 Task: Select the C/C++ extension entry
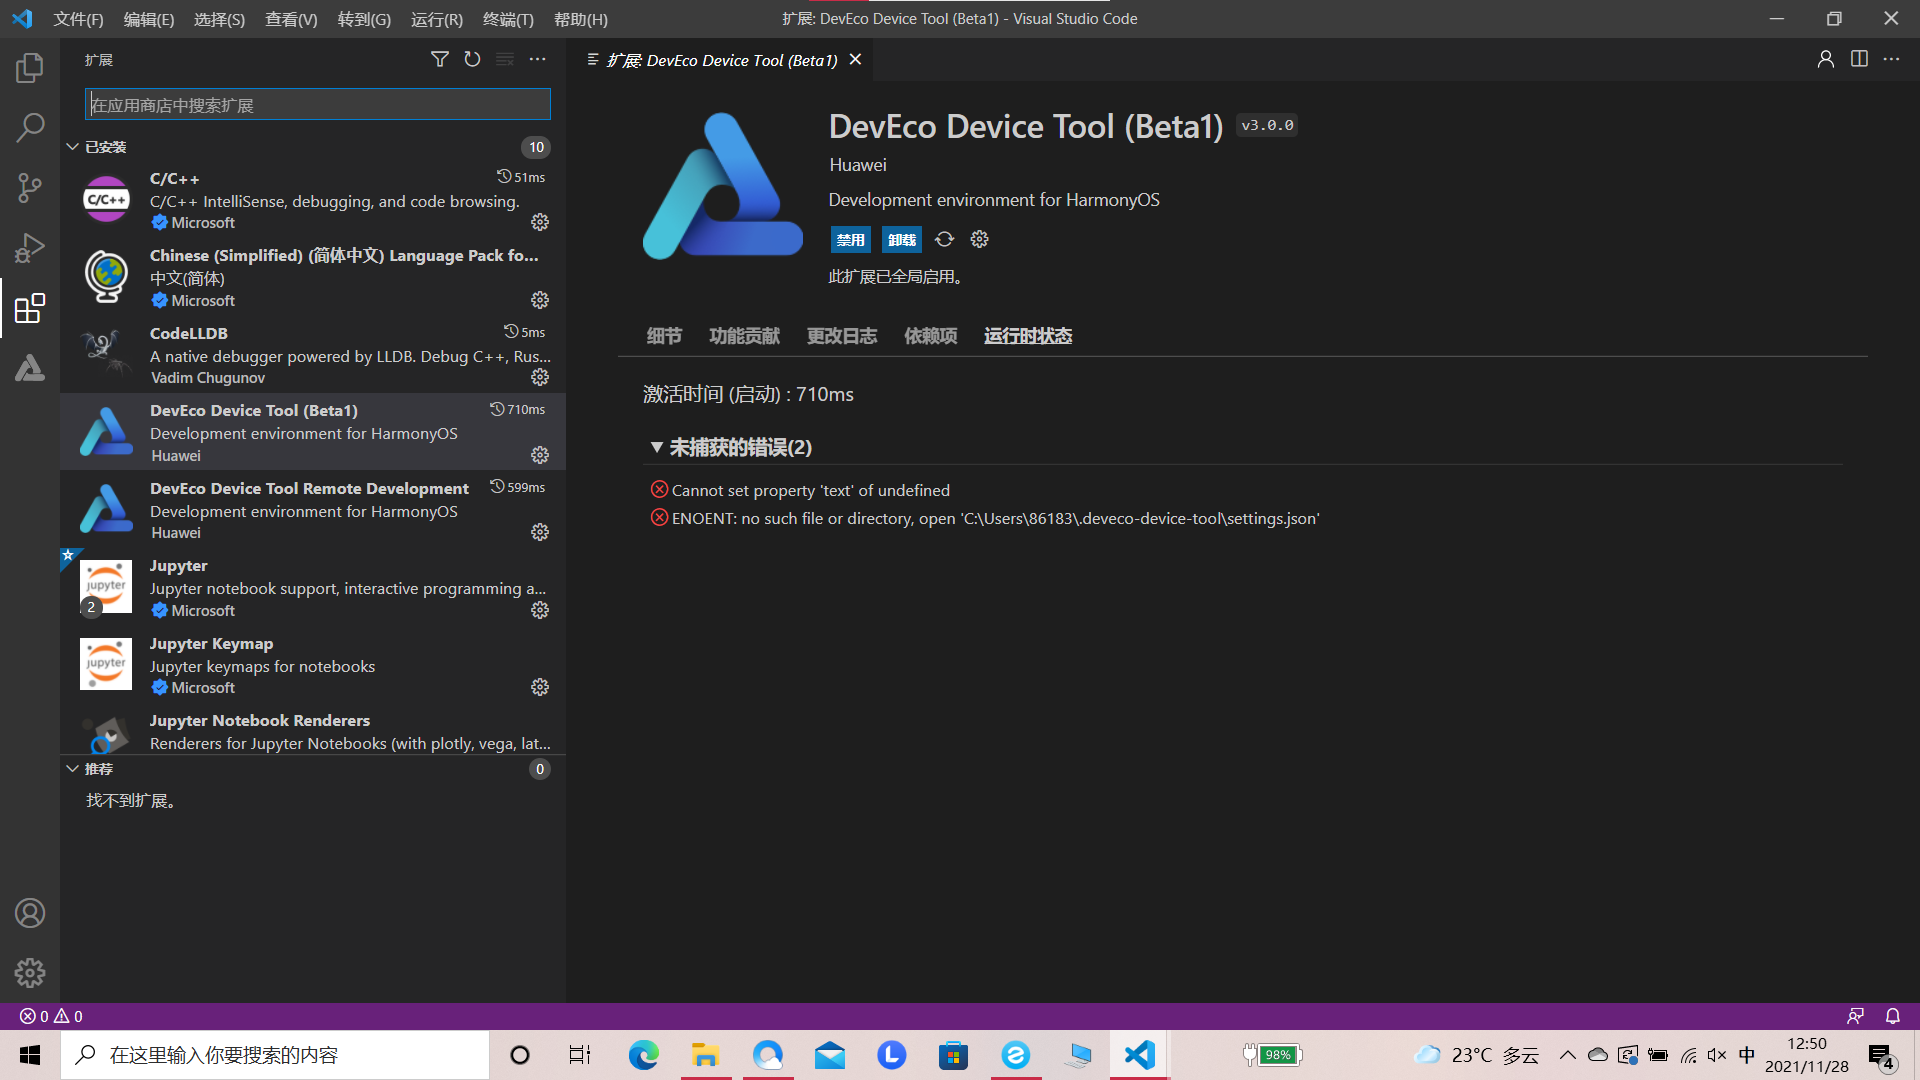tap(313, 199)
